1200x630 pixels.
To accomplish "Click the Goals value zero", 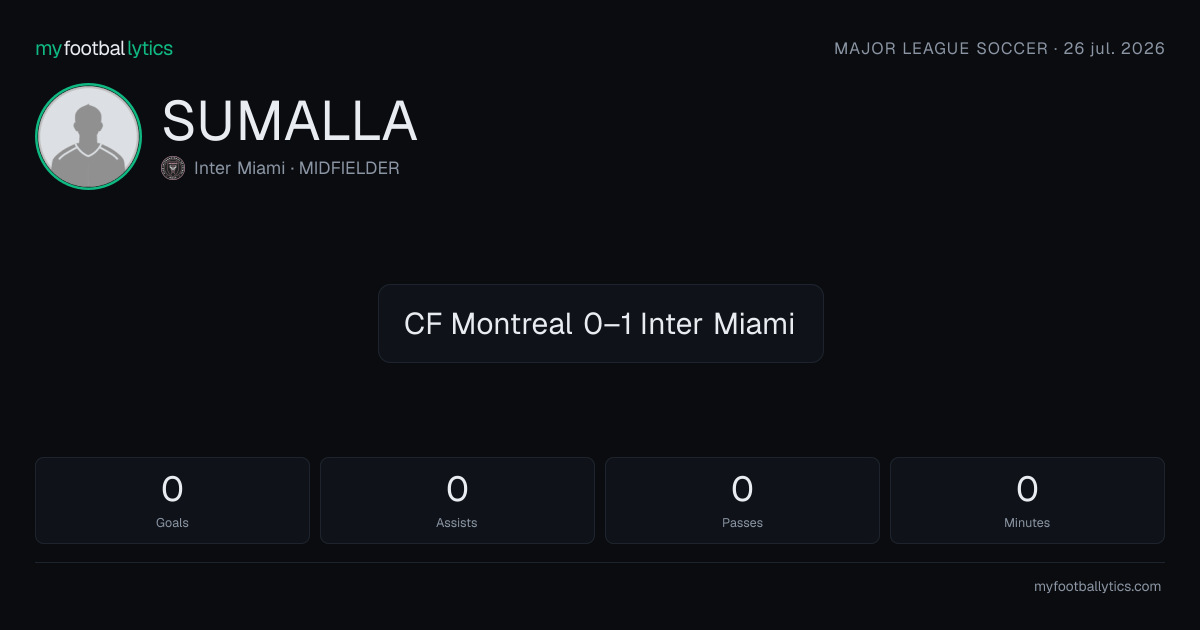I will pyautogui.click(x=172, y=489).
